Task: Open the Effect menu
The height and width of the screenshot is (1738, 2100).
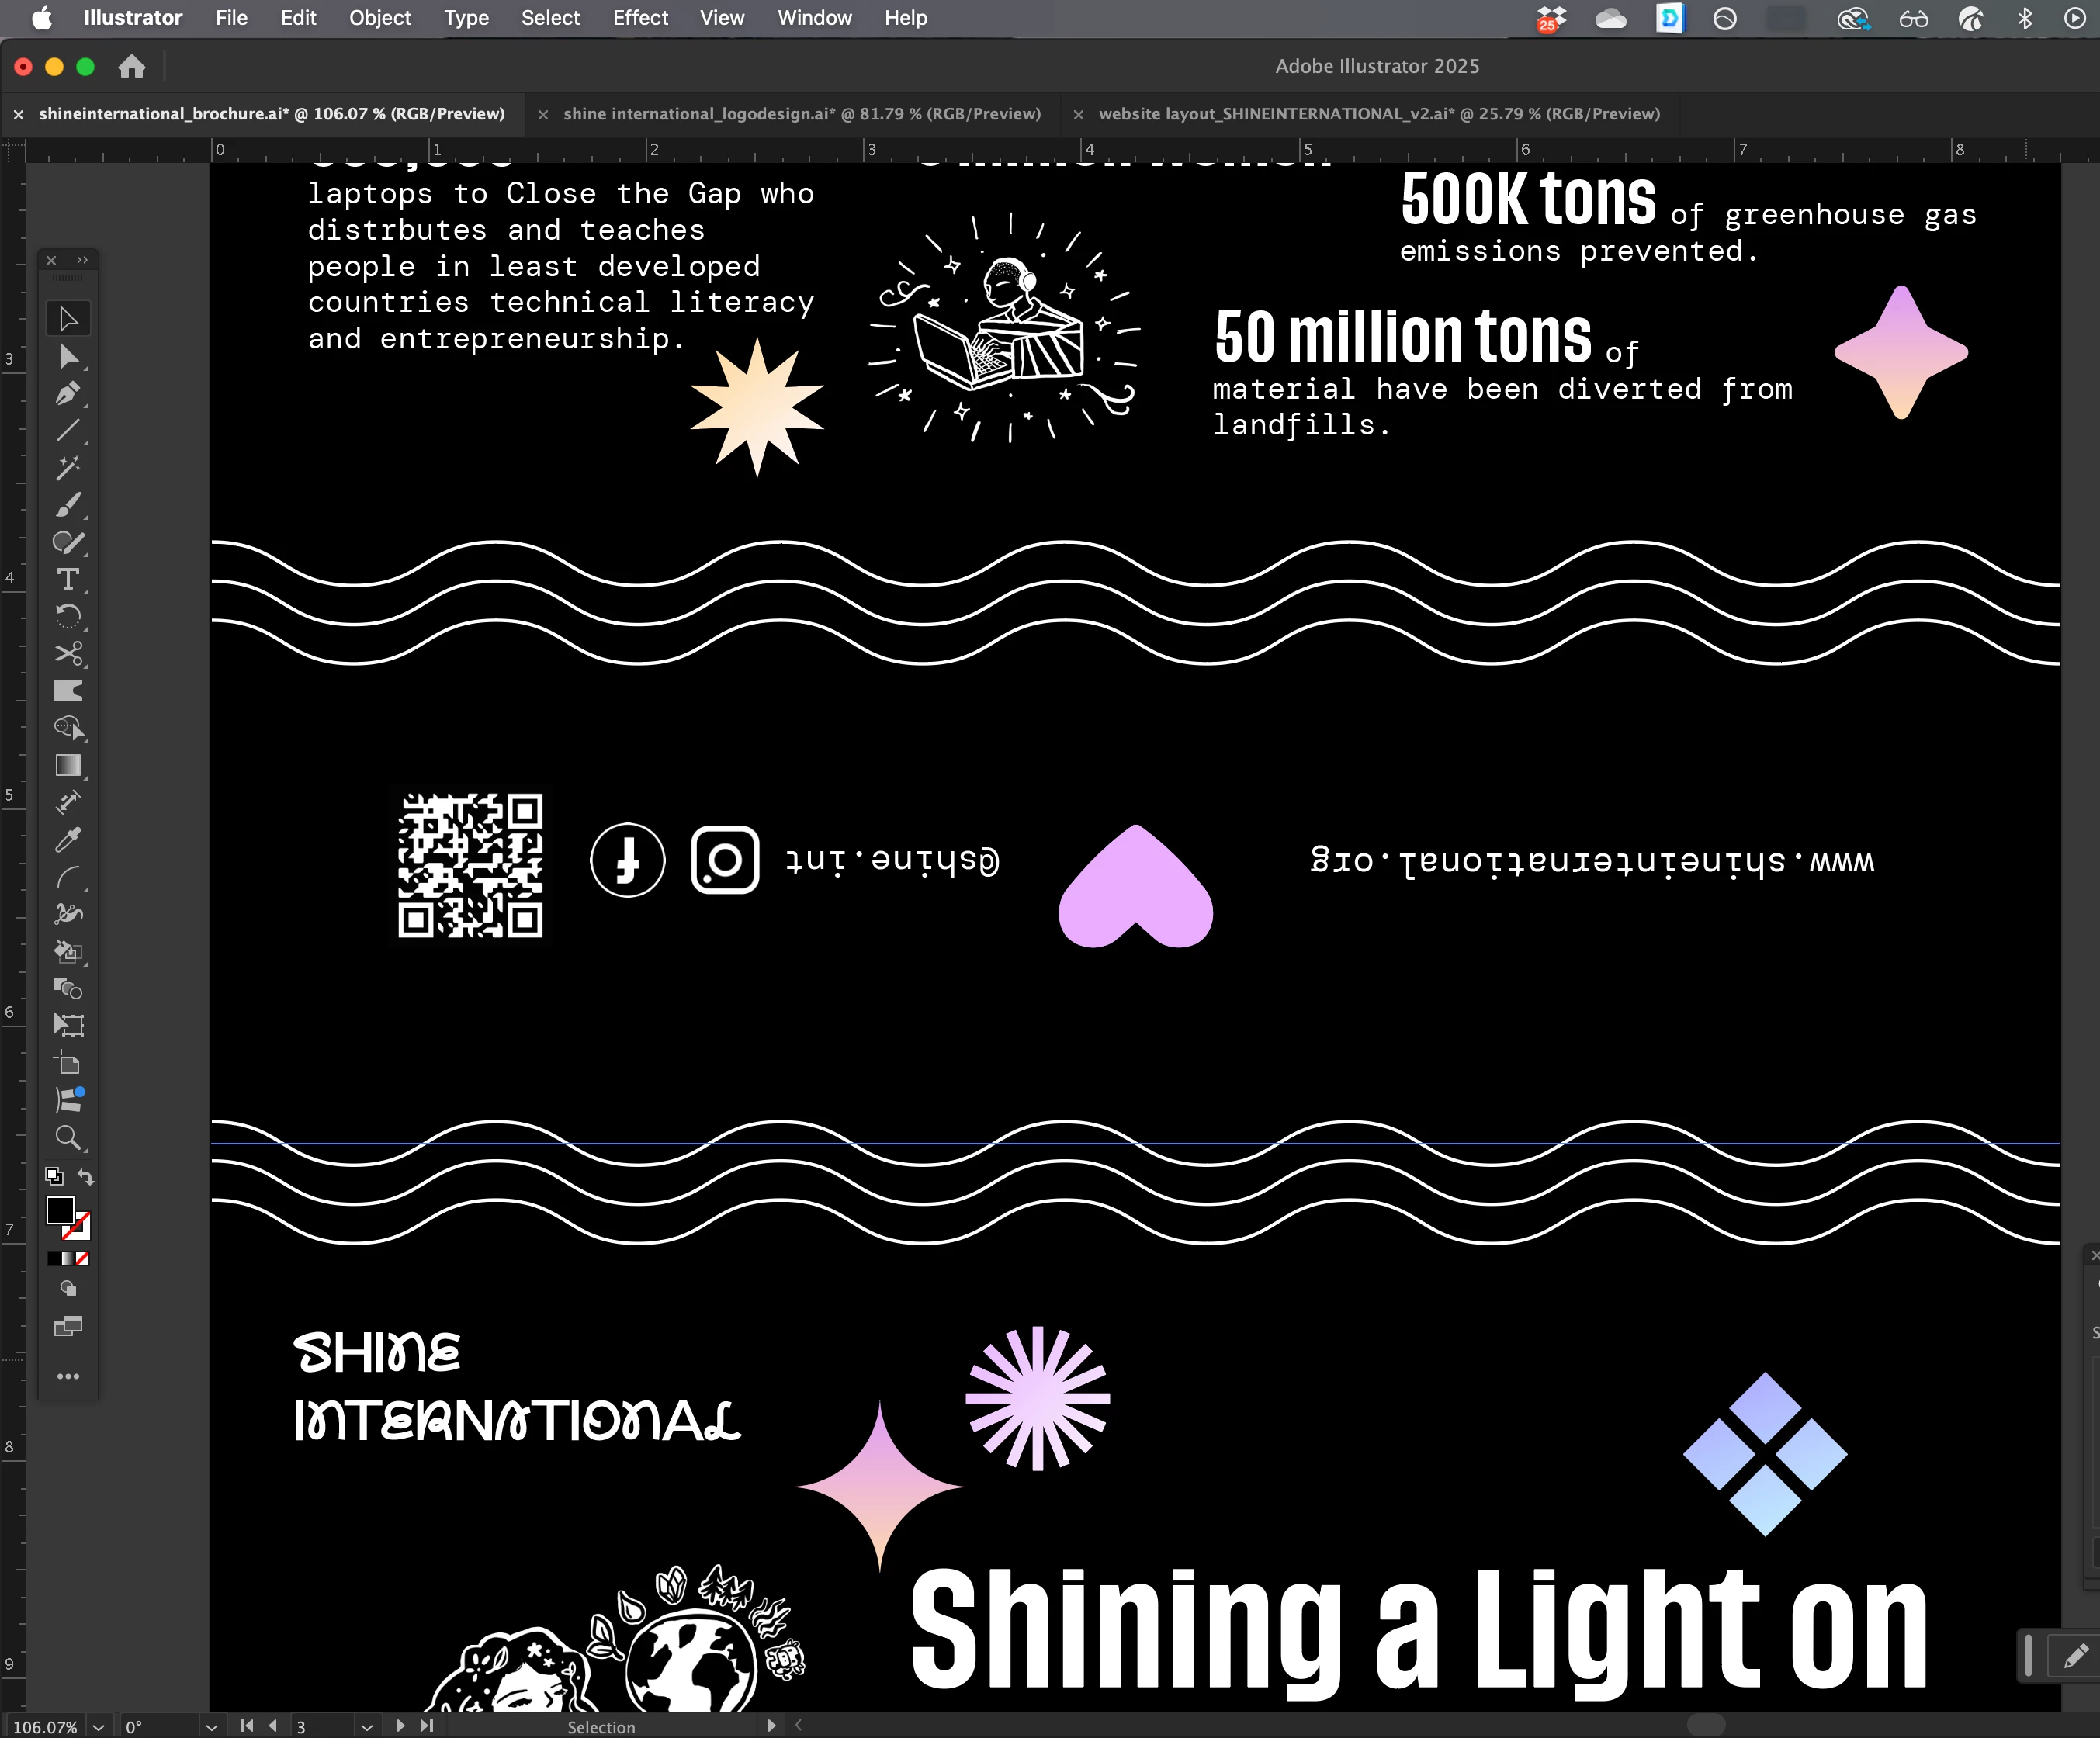Action: (x=640, y=18)
